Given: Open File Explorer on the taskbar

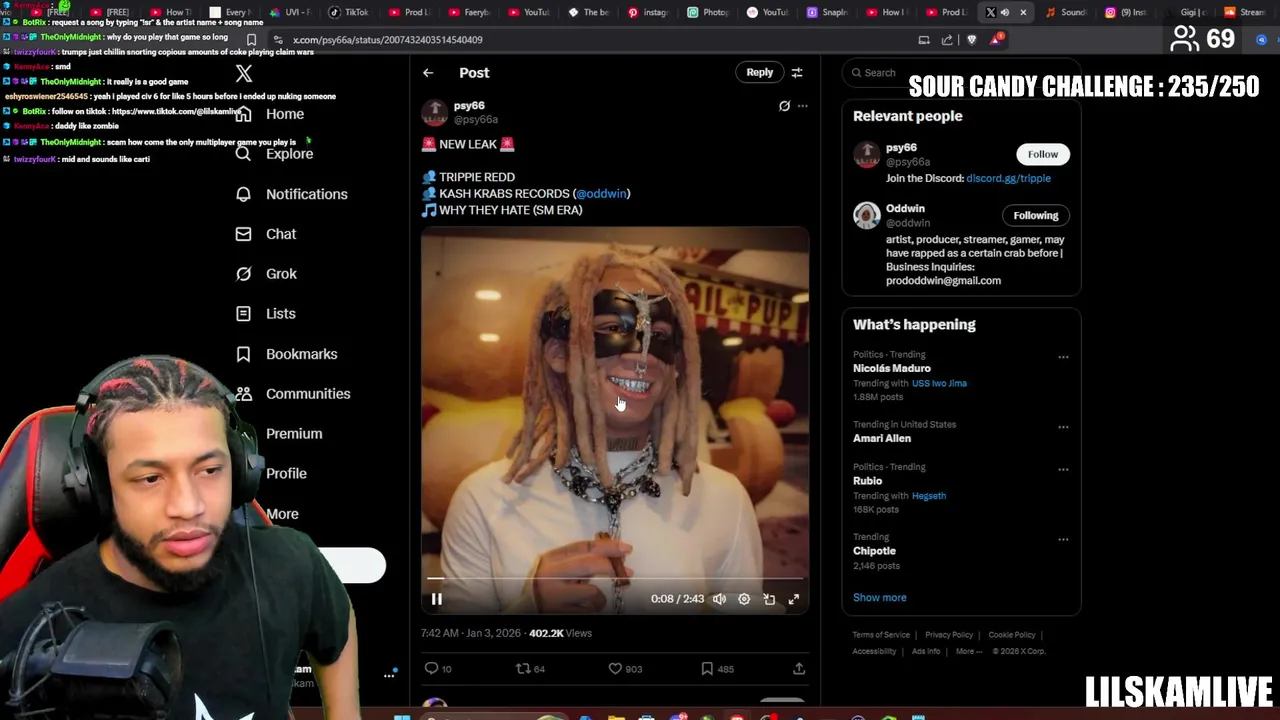Looking at the screenshot, I should point(616,716).
